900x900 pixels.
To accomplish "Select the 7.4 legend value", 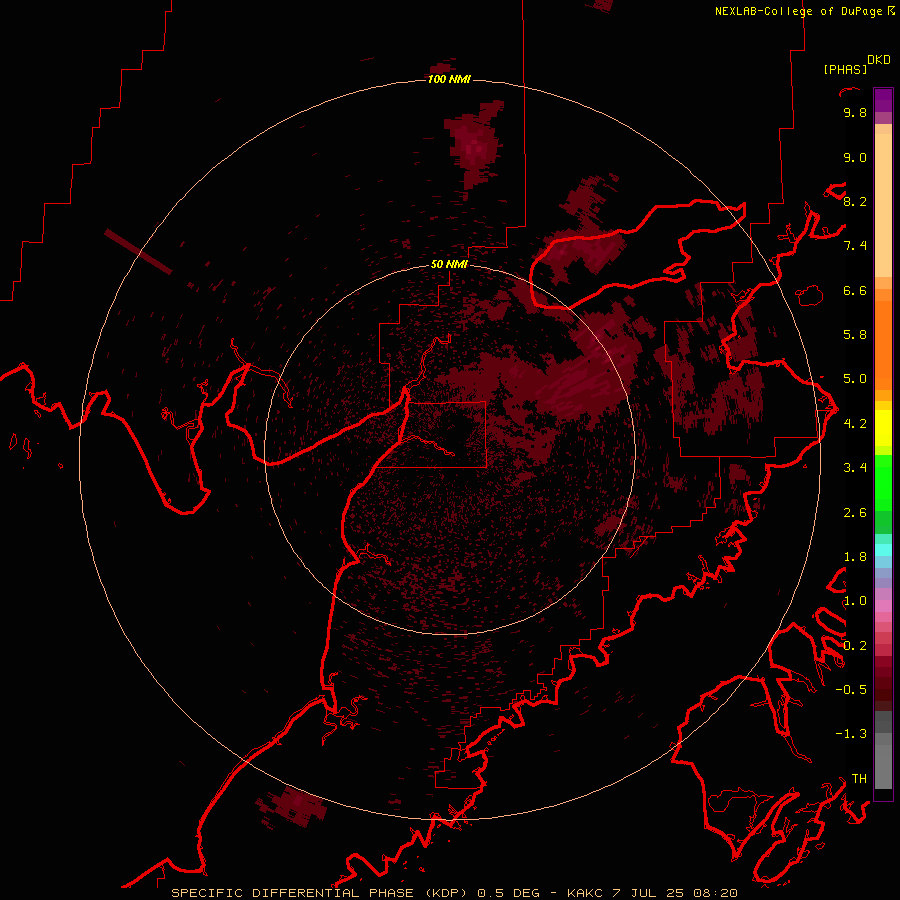I will pyautogui.click(x=855, y=246).
